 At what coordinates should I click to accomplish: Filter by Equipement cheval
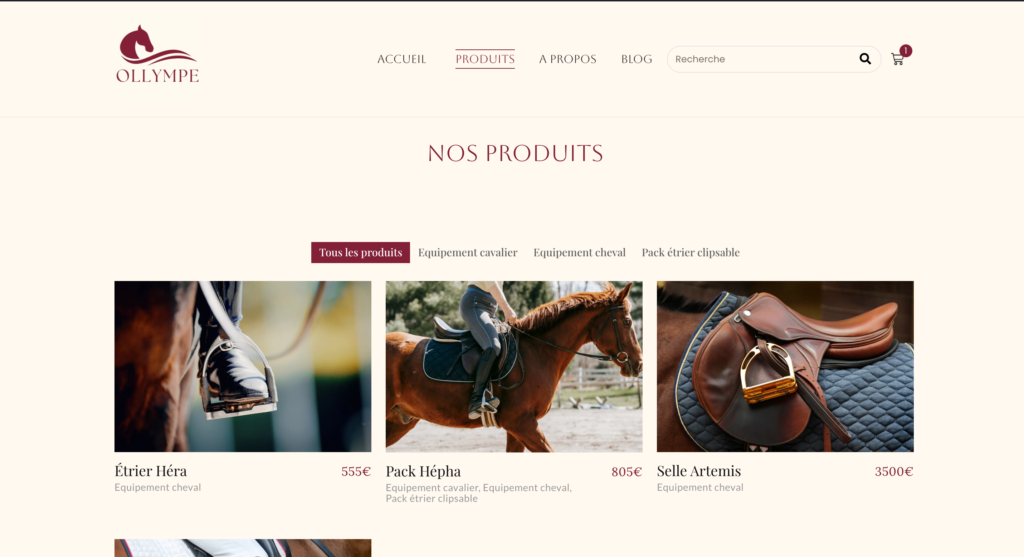point(579,252)
